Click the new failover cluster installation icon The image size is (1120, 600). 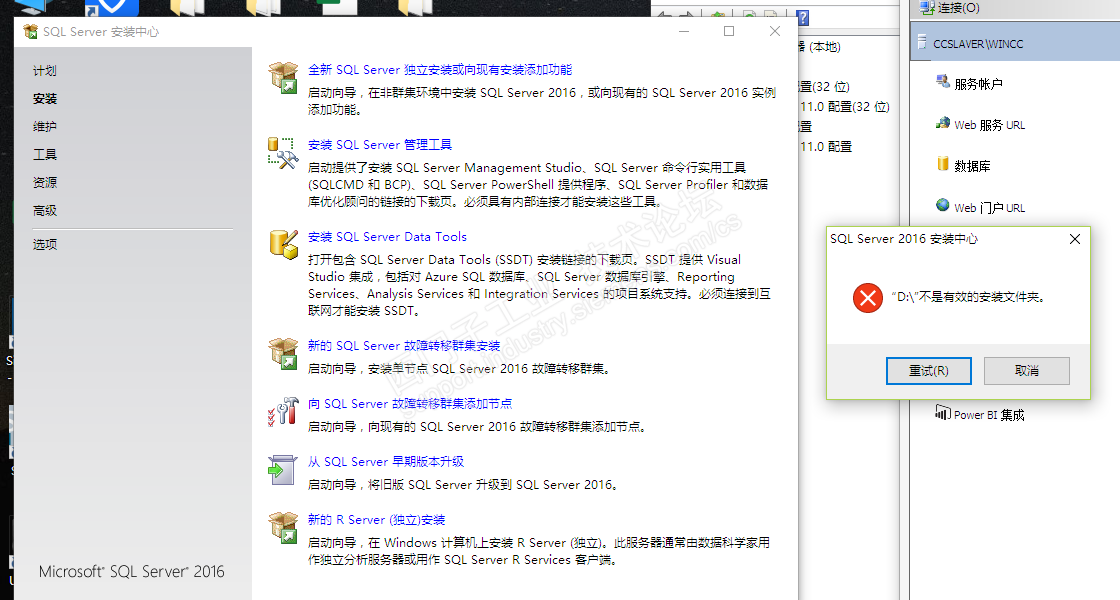pyautogui.click(x=283, y=353)
